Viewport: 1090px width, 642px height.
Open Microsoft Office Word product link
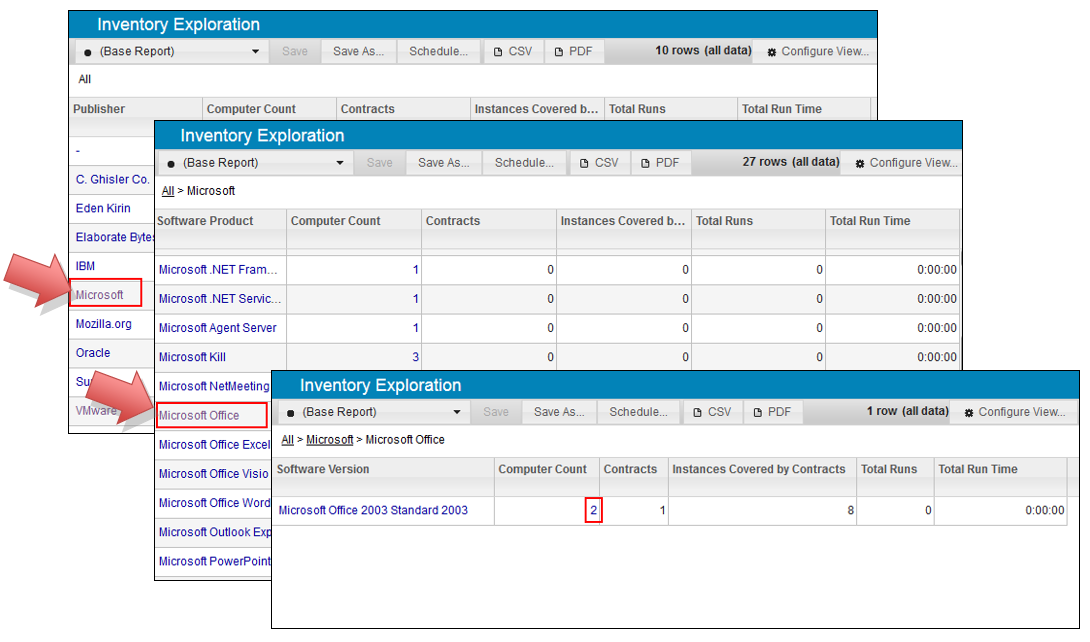(x=214, y=503)
